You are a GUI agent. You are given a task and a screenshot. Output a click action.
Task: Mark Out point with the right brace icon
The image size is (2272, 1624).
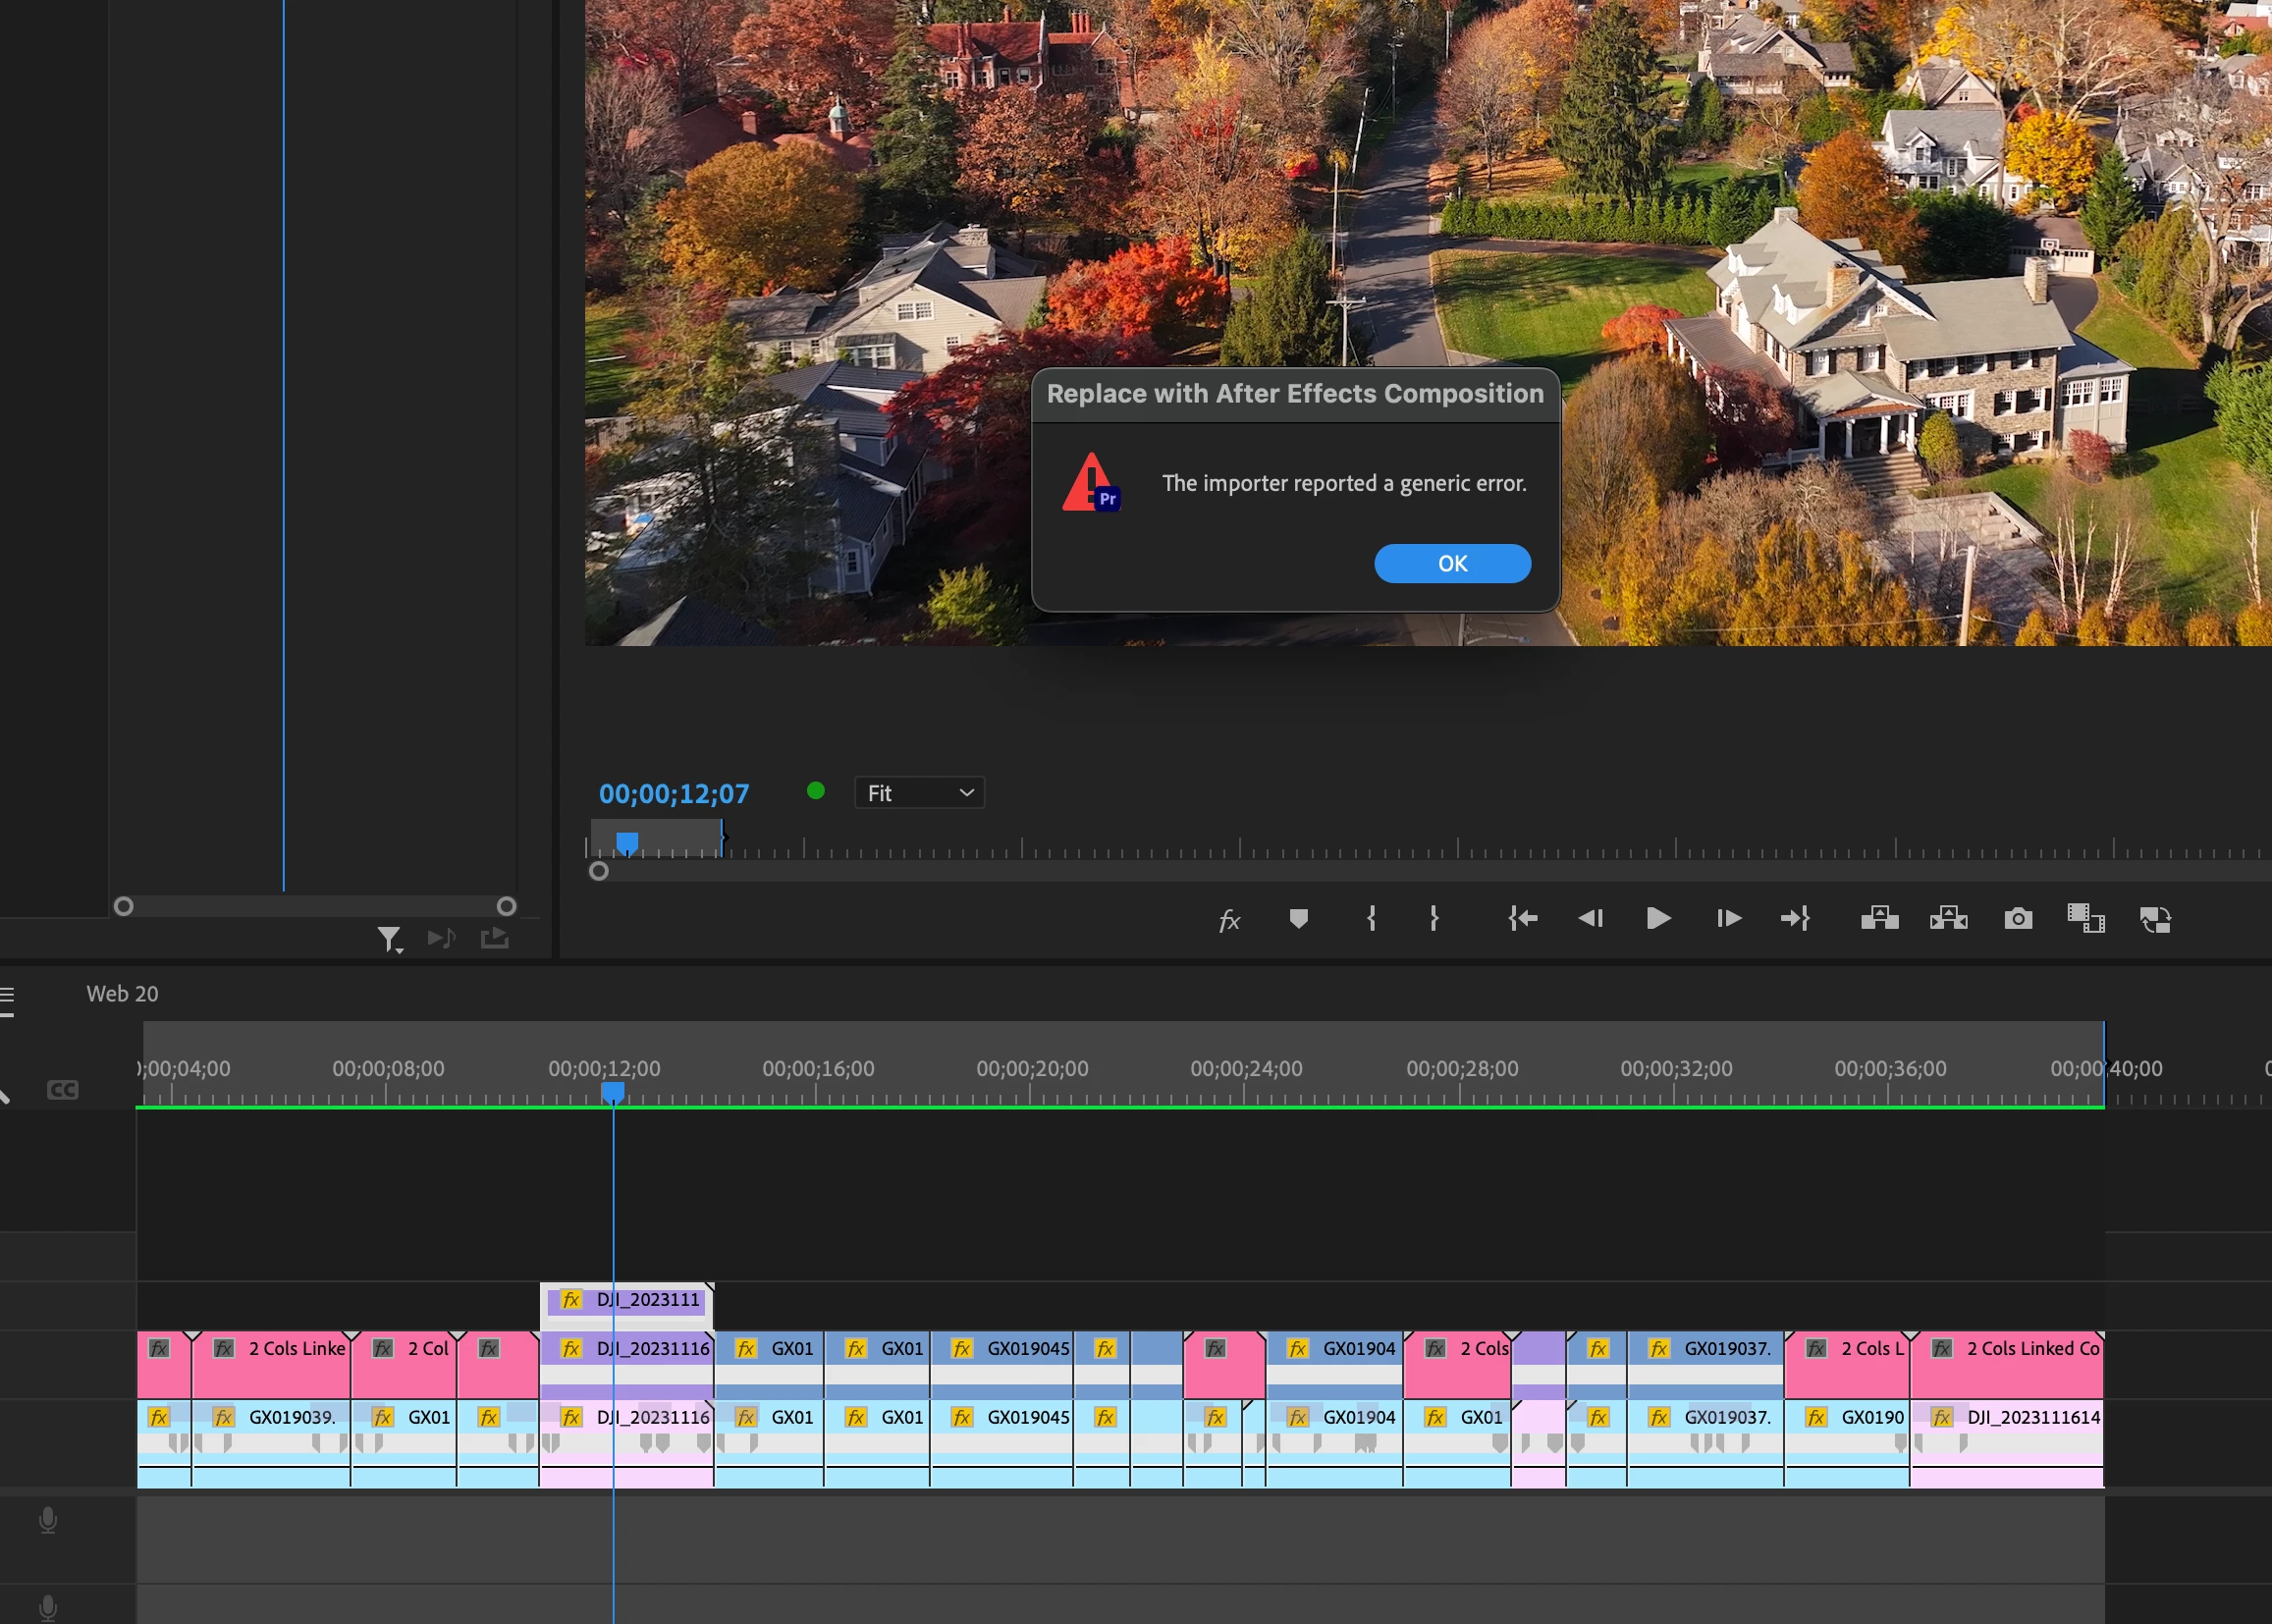1434,918
